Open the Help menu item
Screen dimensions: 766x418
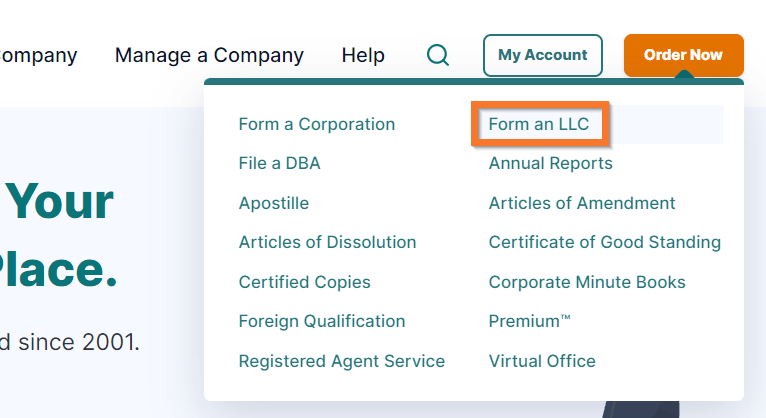[363, 55]
